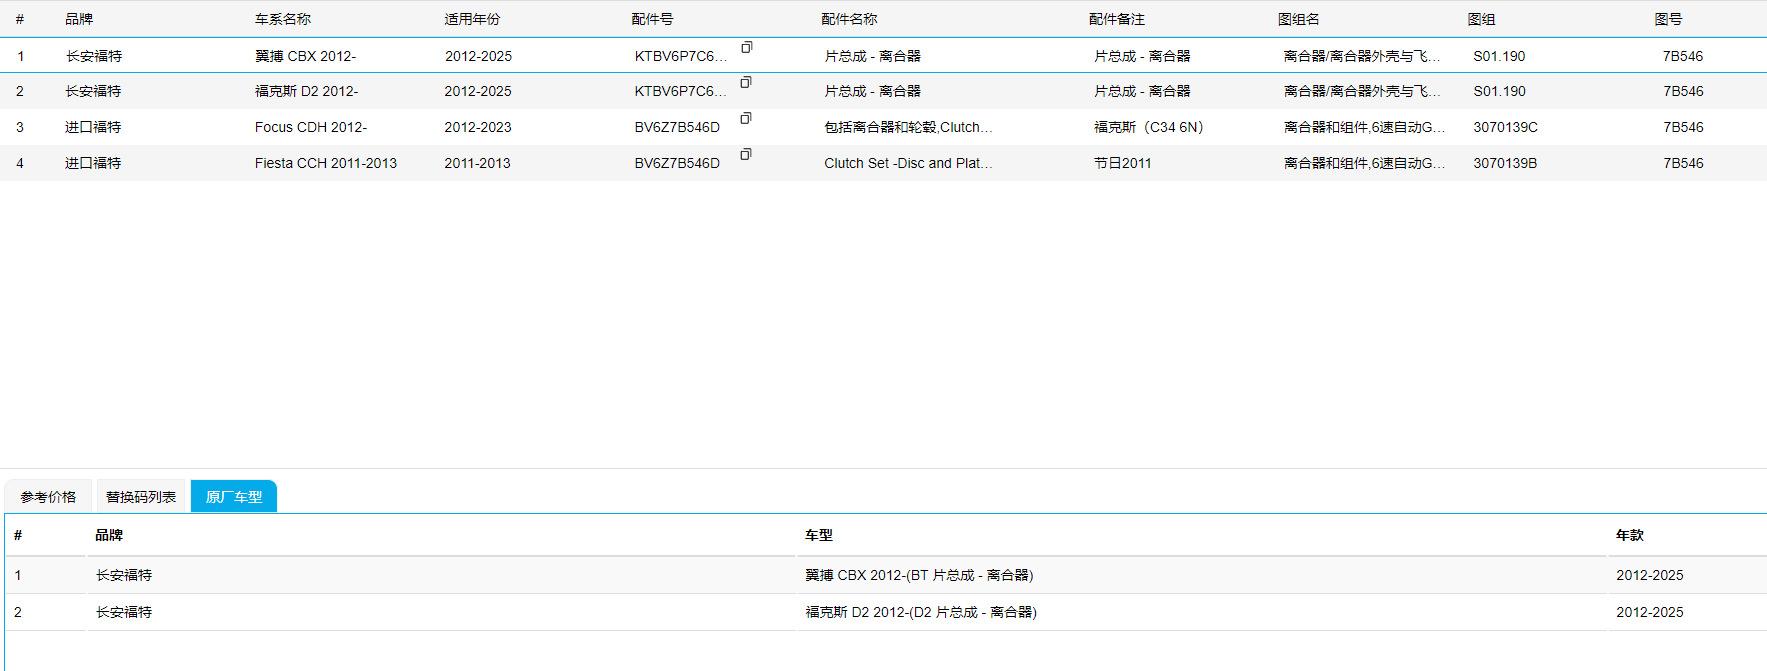1767x671 pixels.
Task: Copy part number in 福克斯 D2 row
Action: 746,82
